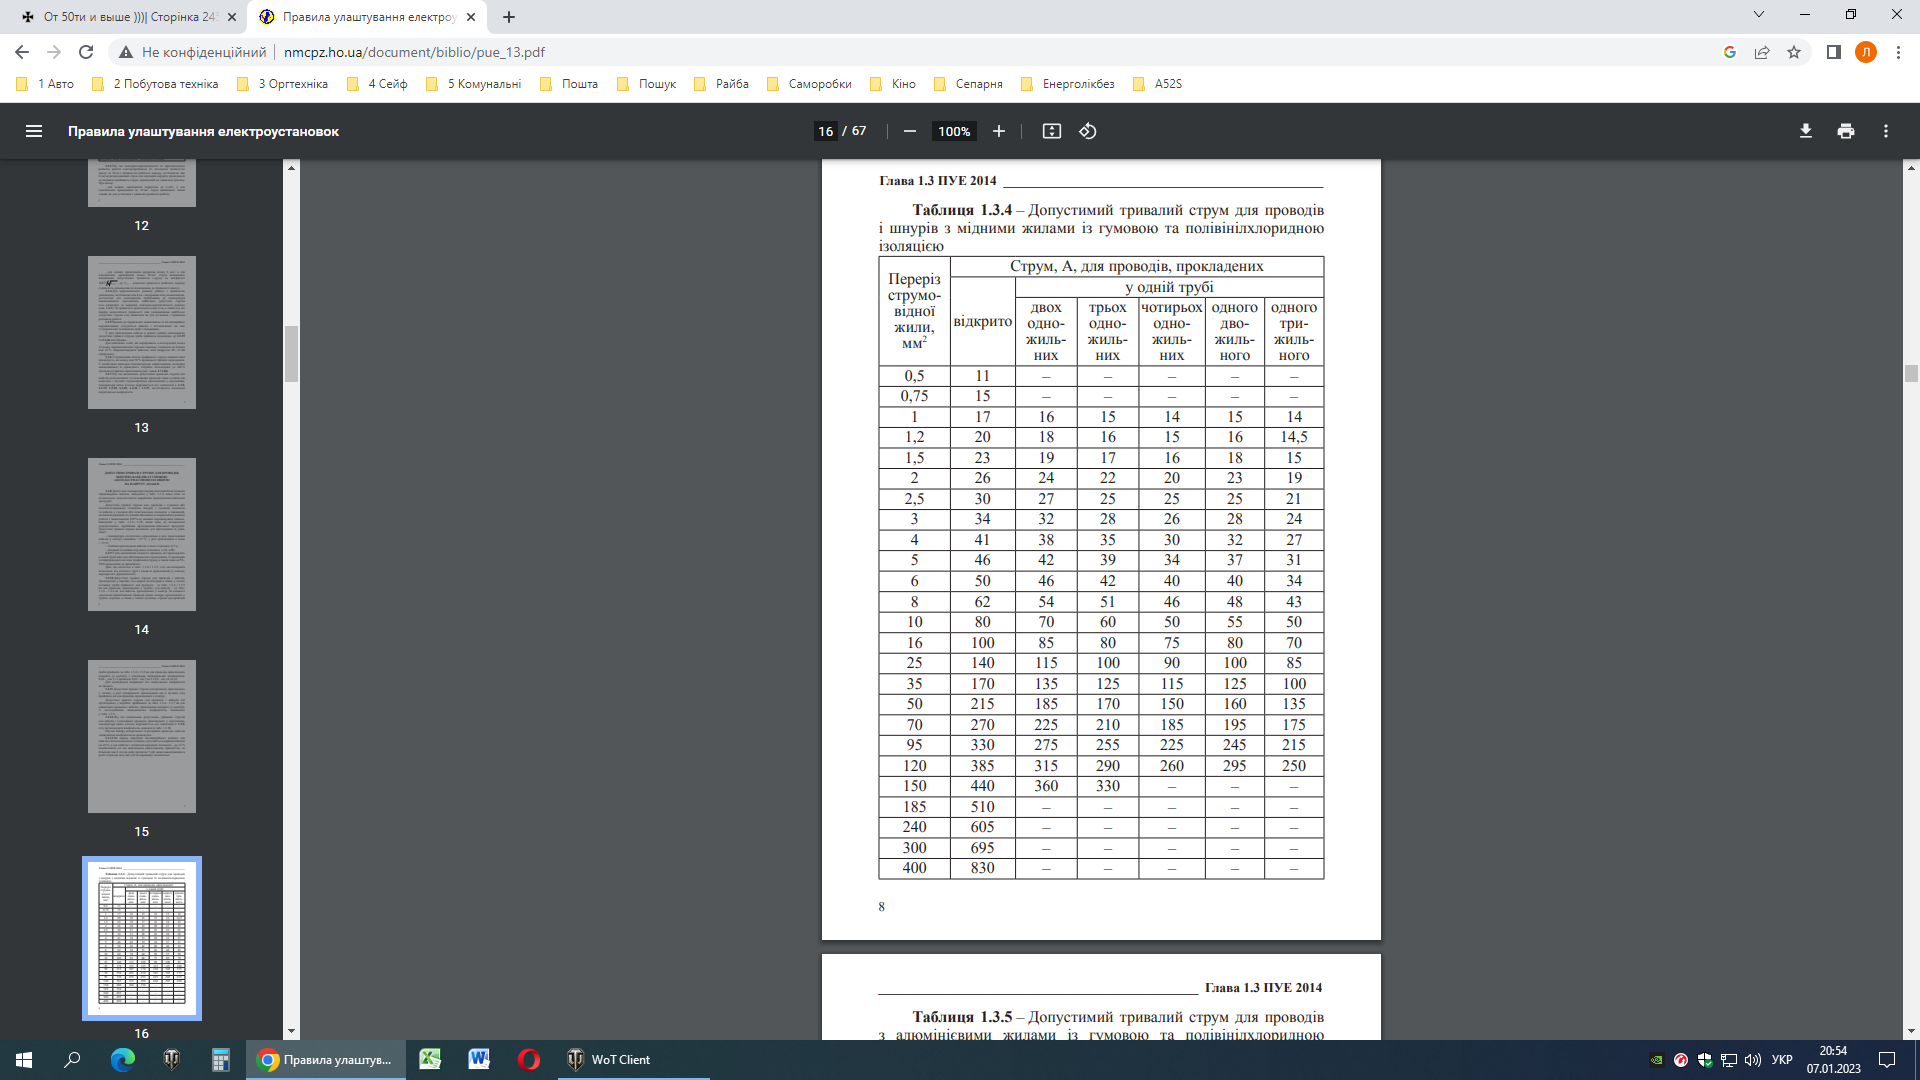Click the page number input field
Image resolution: width=1920 pixels, height=1080 pixels.
825,131
